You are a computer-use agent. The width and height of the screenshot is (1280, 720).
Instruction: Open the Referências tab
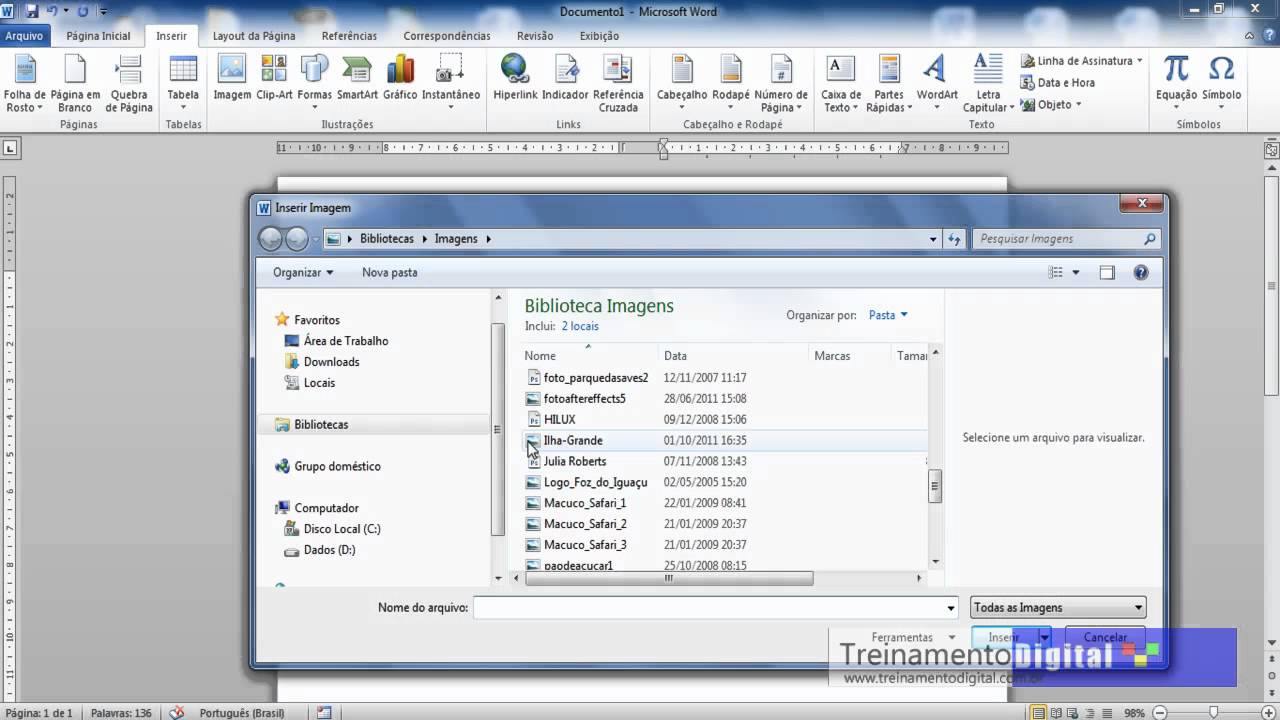[349, 36]
